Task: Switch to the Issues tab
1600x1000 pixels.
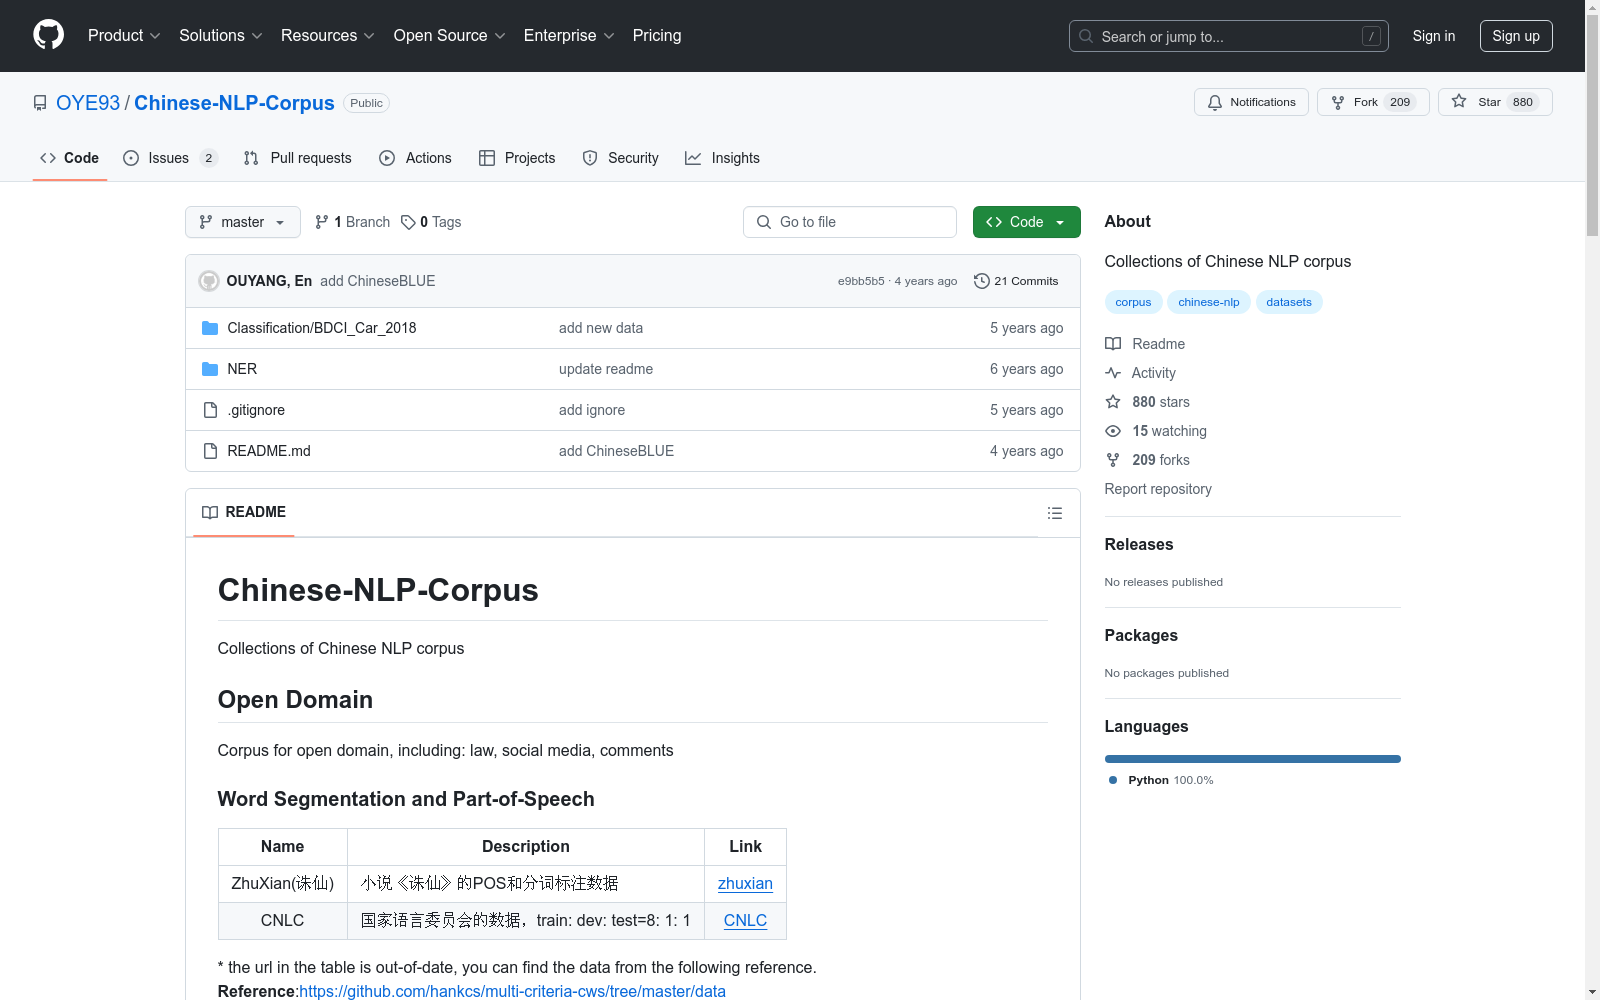Action: (170, 158)
